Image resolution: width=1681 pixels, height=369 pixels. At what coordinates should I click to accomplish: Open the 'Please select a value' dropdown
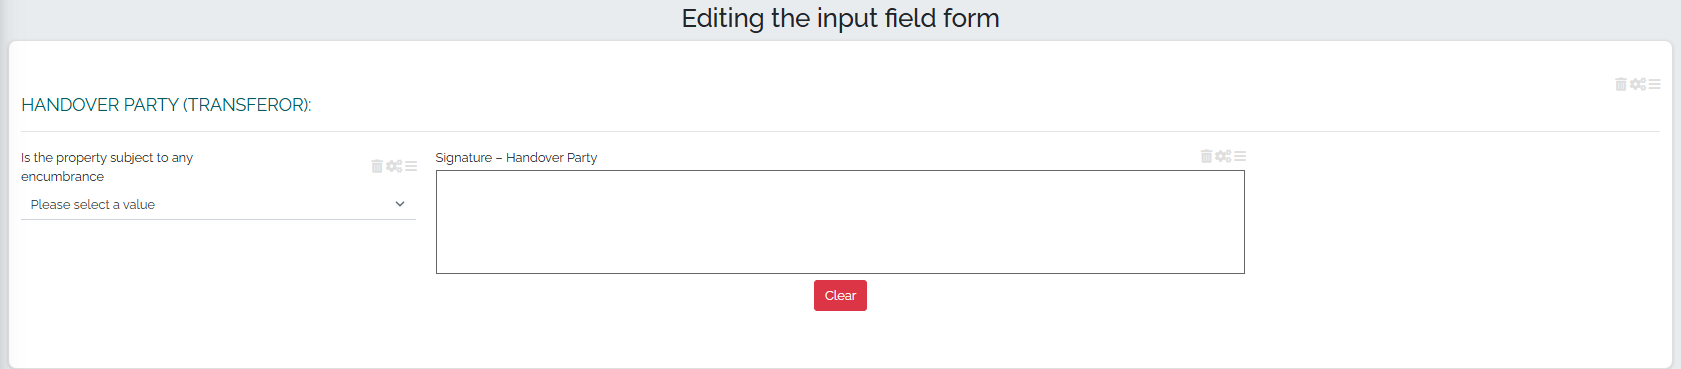coord(218,204)
